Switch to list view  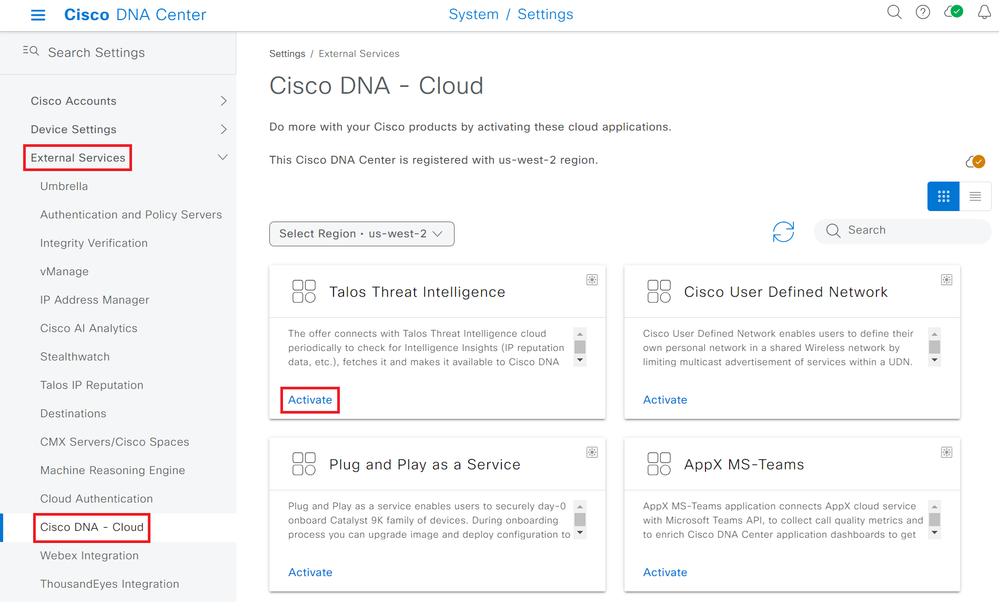click(x=975, y=196)
